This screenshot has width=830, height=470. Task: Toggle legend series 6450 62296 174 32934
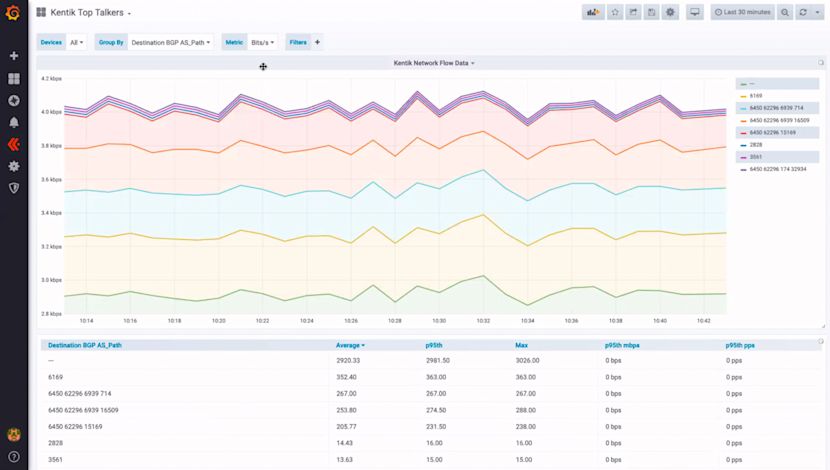pos(777,169)
